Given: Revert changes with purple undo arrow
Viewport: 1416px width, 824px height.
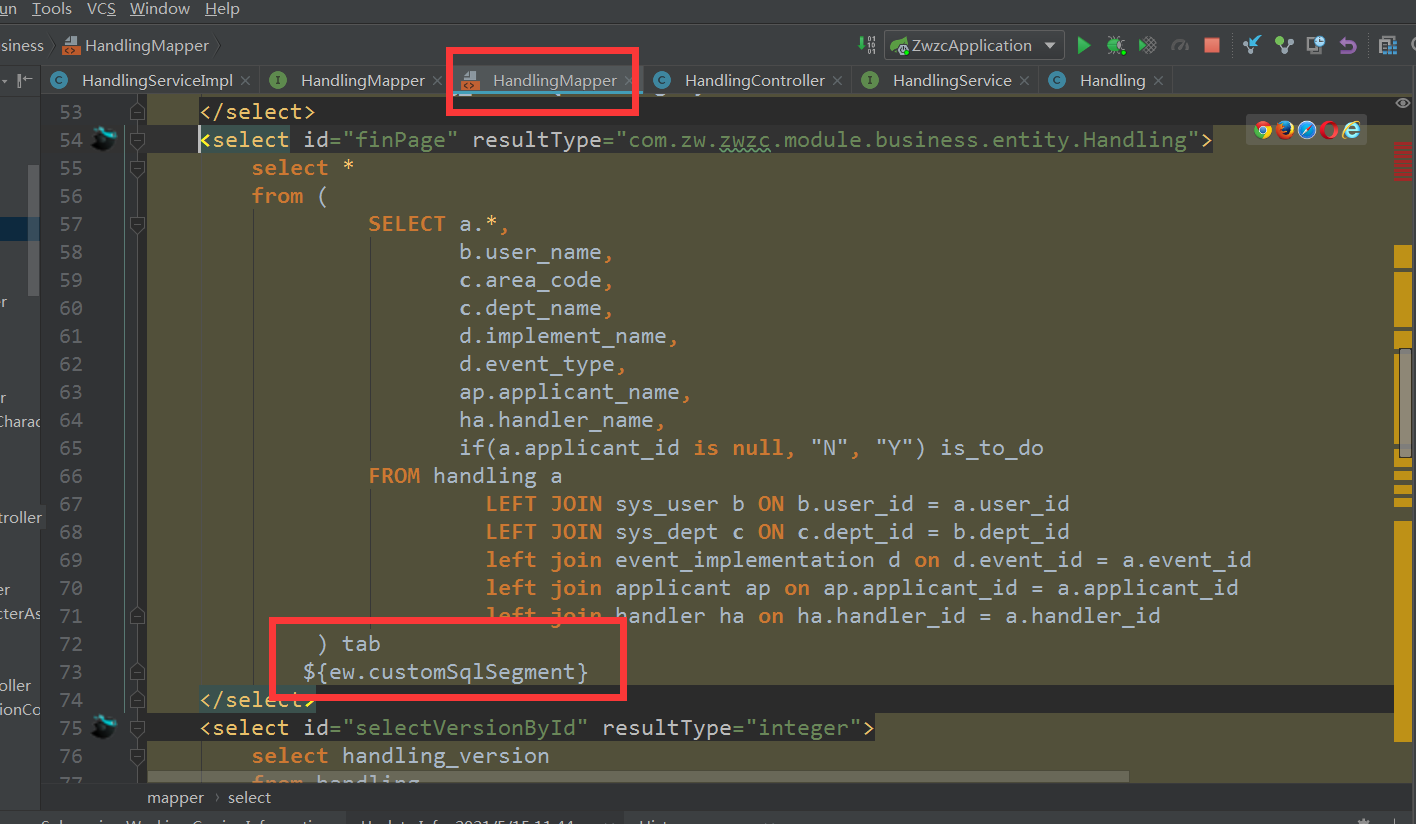Looking at the screenshot, I should (x=1348, y=45).
